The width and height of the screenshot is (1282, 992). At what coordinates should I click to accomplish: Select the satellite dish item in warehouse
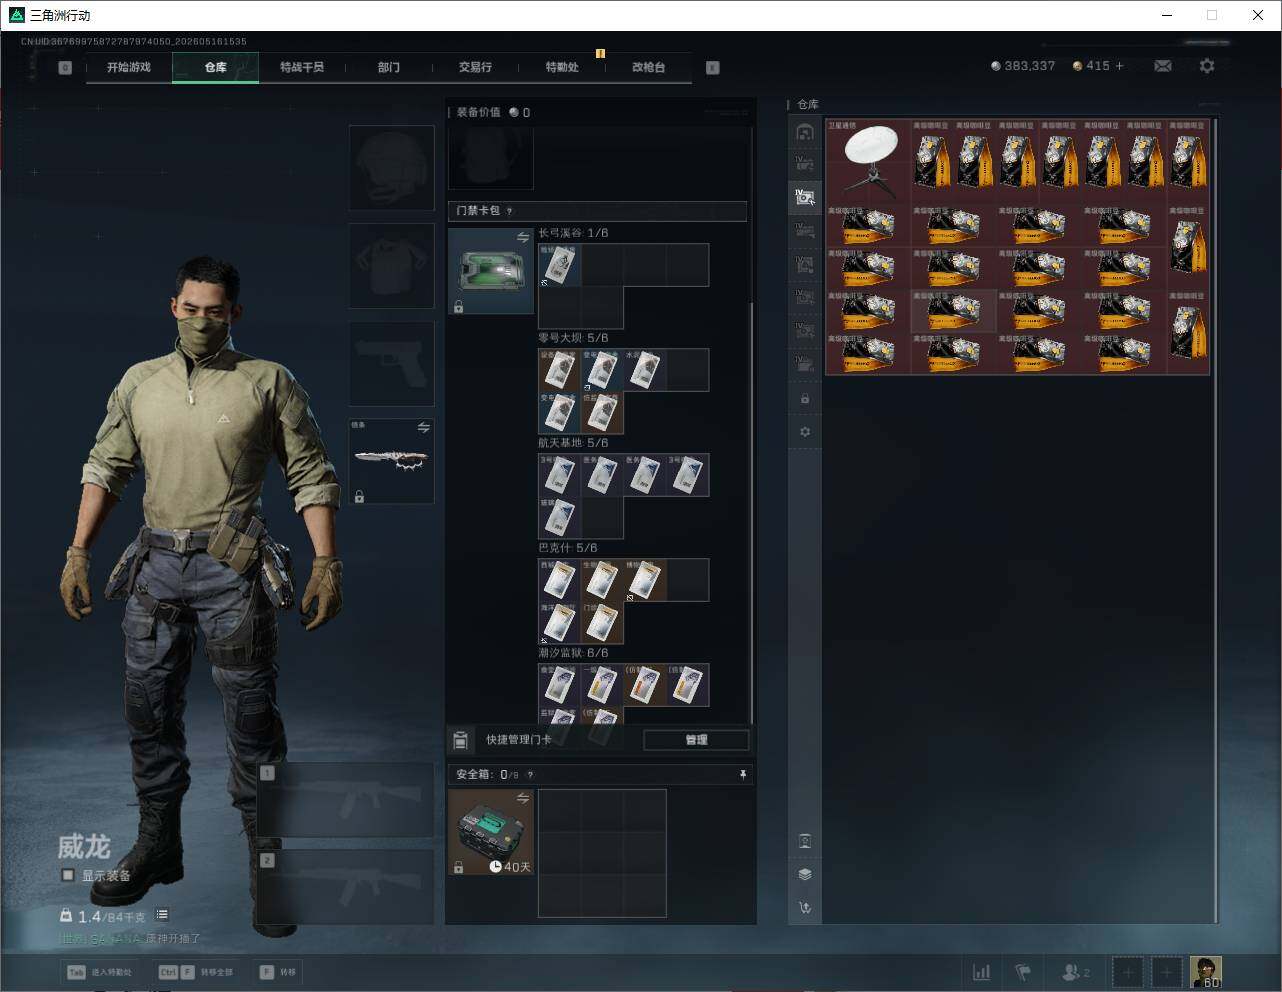pyautogui.click(x=869, y=162)
